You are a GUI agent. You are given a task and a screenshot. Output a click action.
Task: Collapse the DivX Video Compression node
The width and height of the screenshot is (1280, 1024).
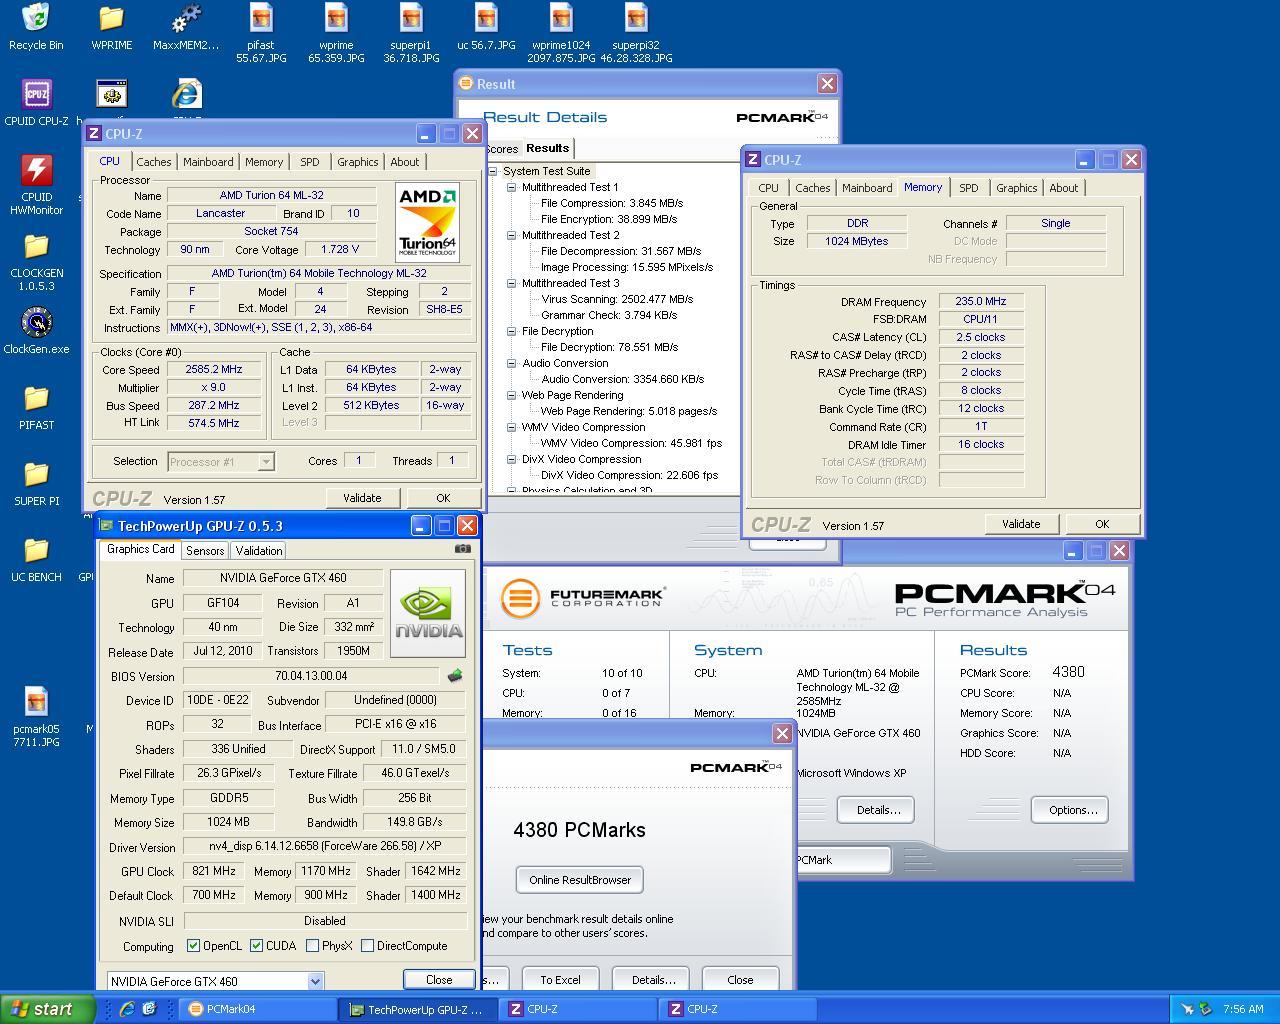point(511,459)
